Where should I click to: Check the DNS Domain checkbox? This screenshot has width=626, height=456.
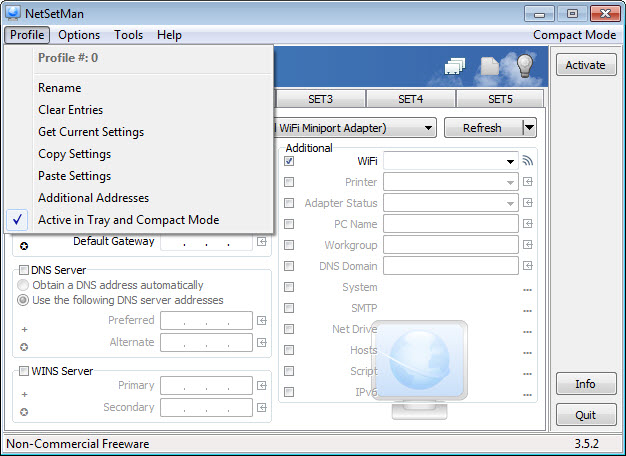point(289,266)
